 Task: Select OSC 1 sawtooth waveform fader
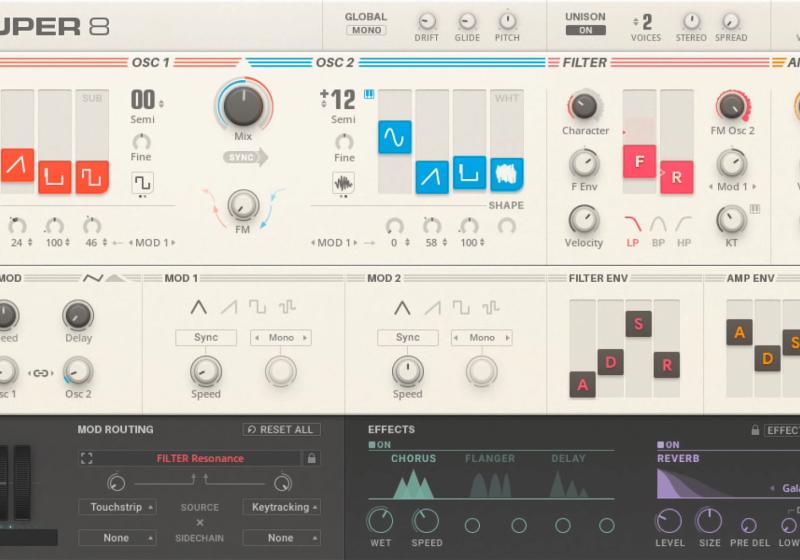(17, 165)
